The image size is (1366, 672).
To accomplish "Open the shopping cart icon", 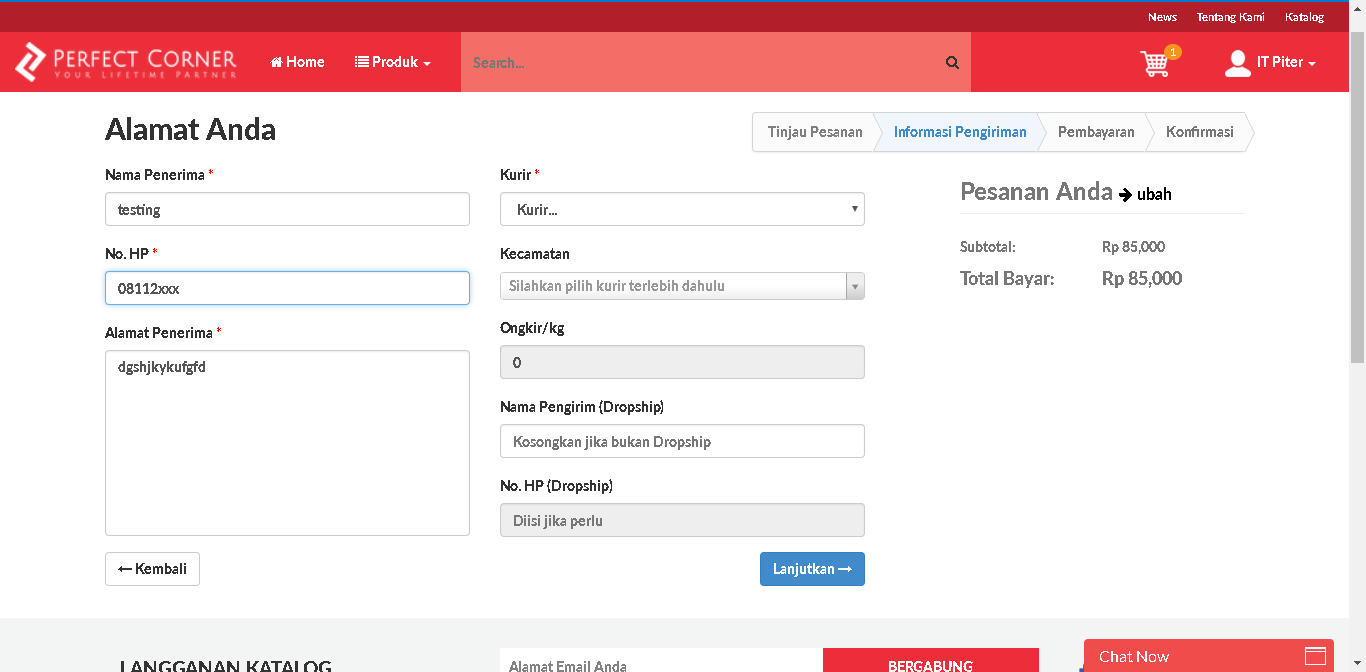I will (1155, 63).
